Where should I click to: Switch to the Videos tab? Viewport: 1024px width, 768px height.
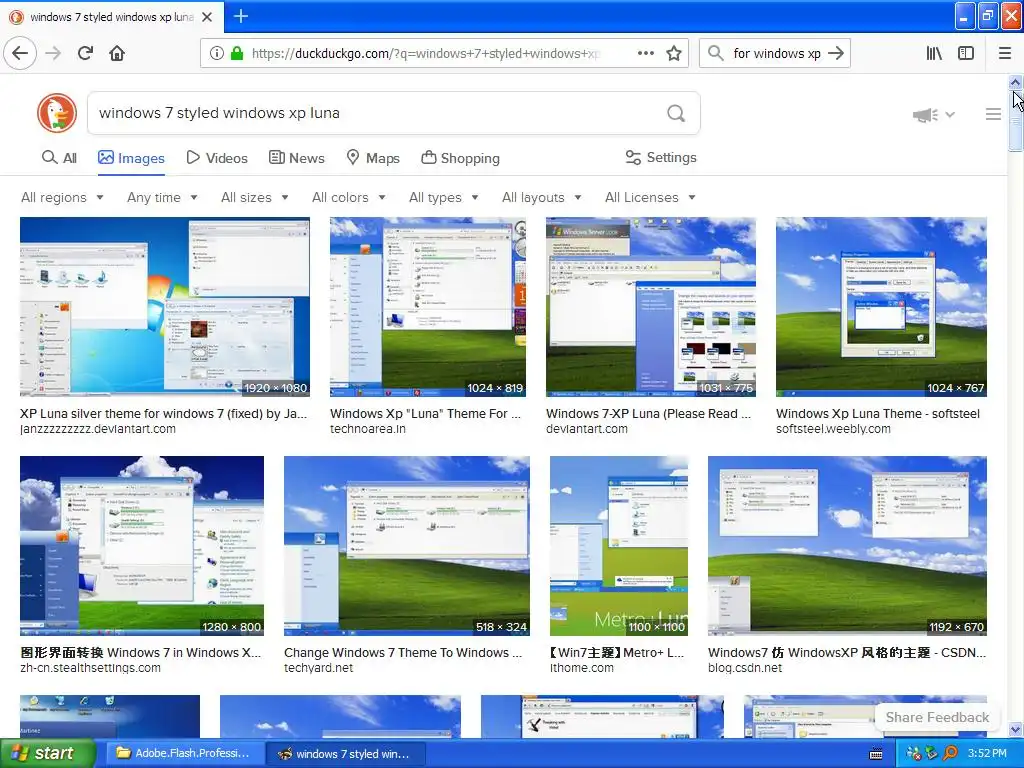coord(217,158)
